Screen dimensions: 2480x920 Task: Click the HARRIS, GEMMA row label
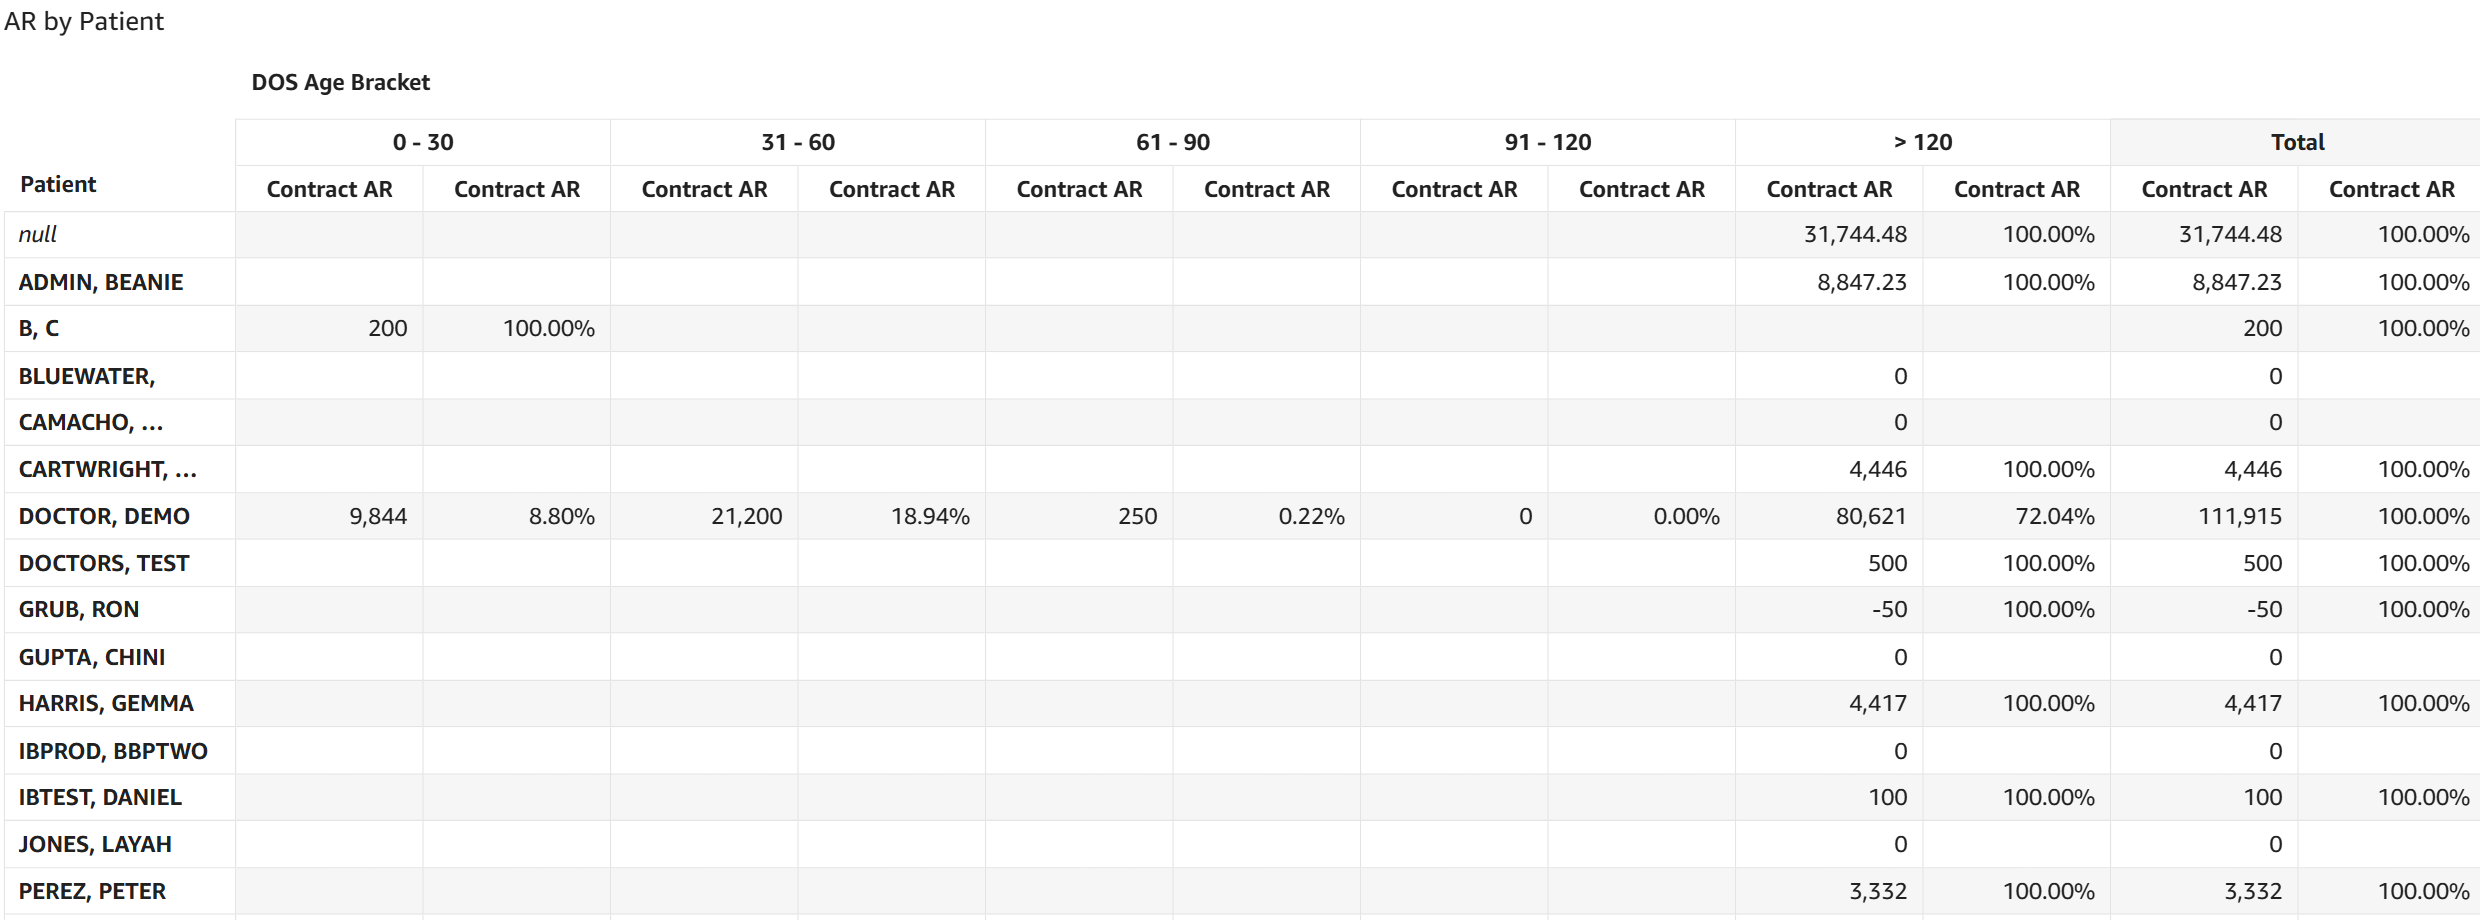click(106, 704)
